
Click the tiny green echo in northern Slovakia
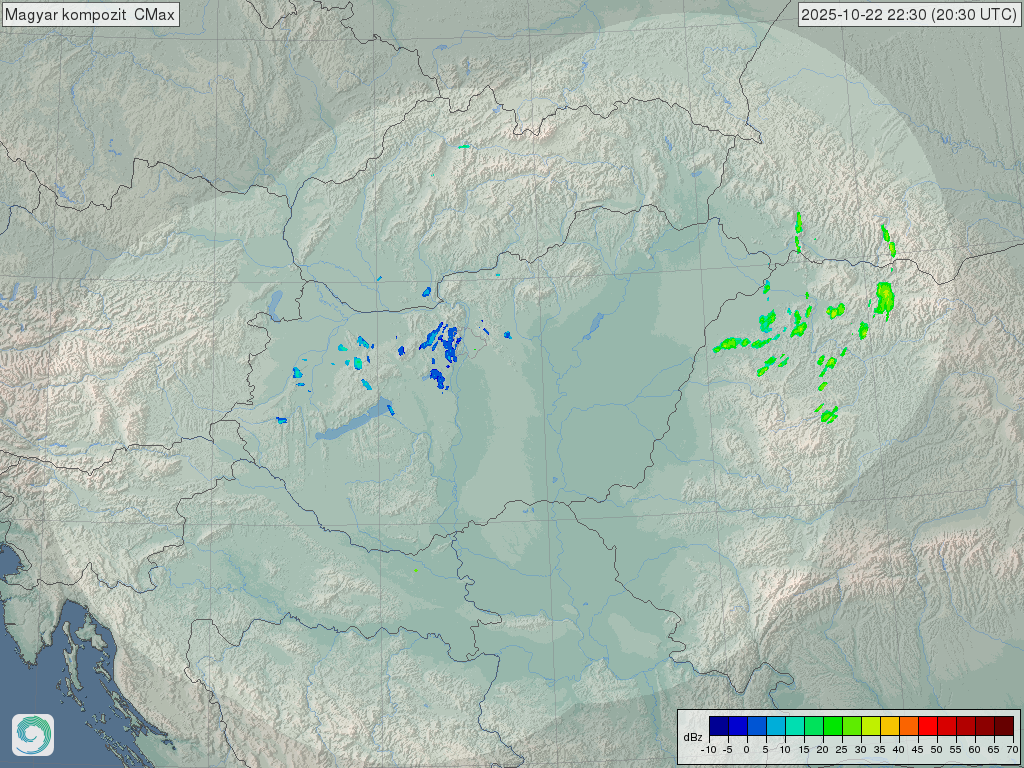pos(464,147)
